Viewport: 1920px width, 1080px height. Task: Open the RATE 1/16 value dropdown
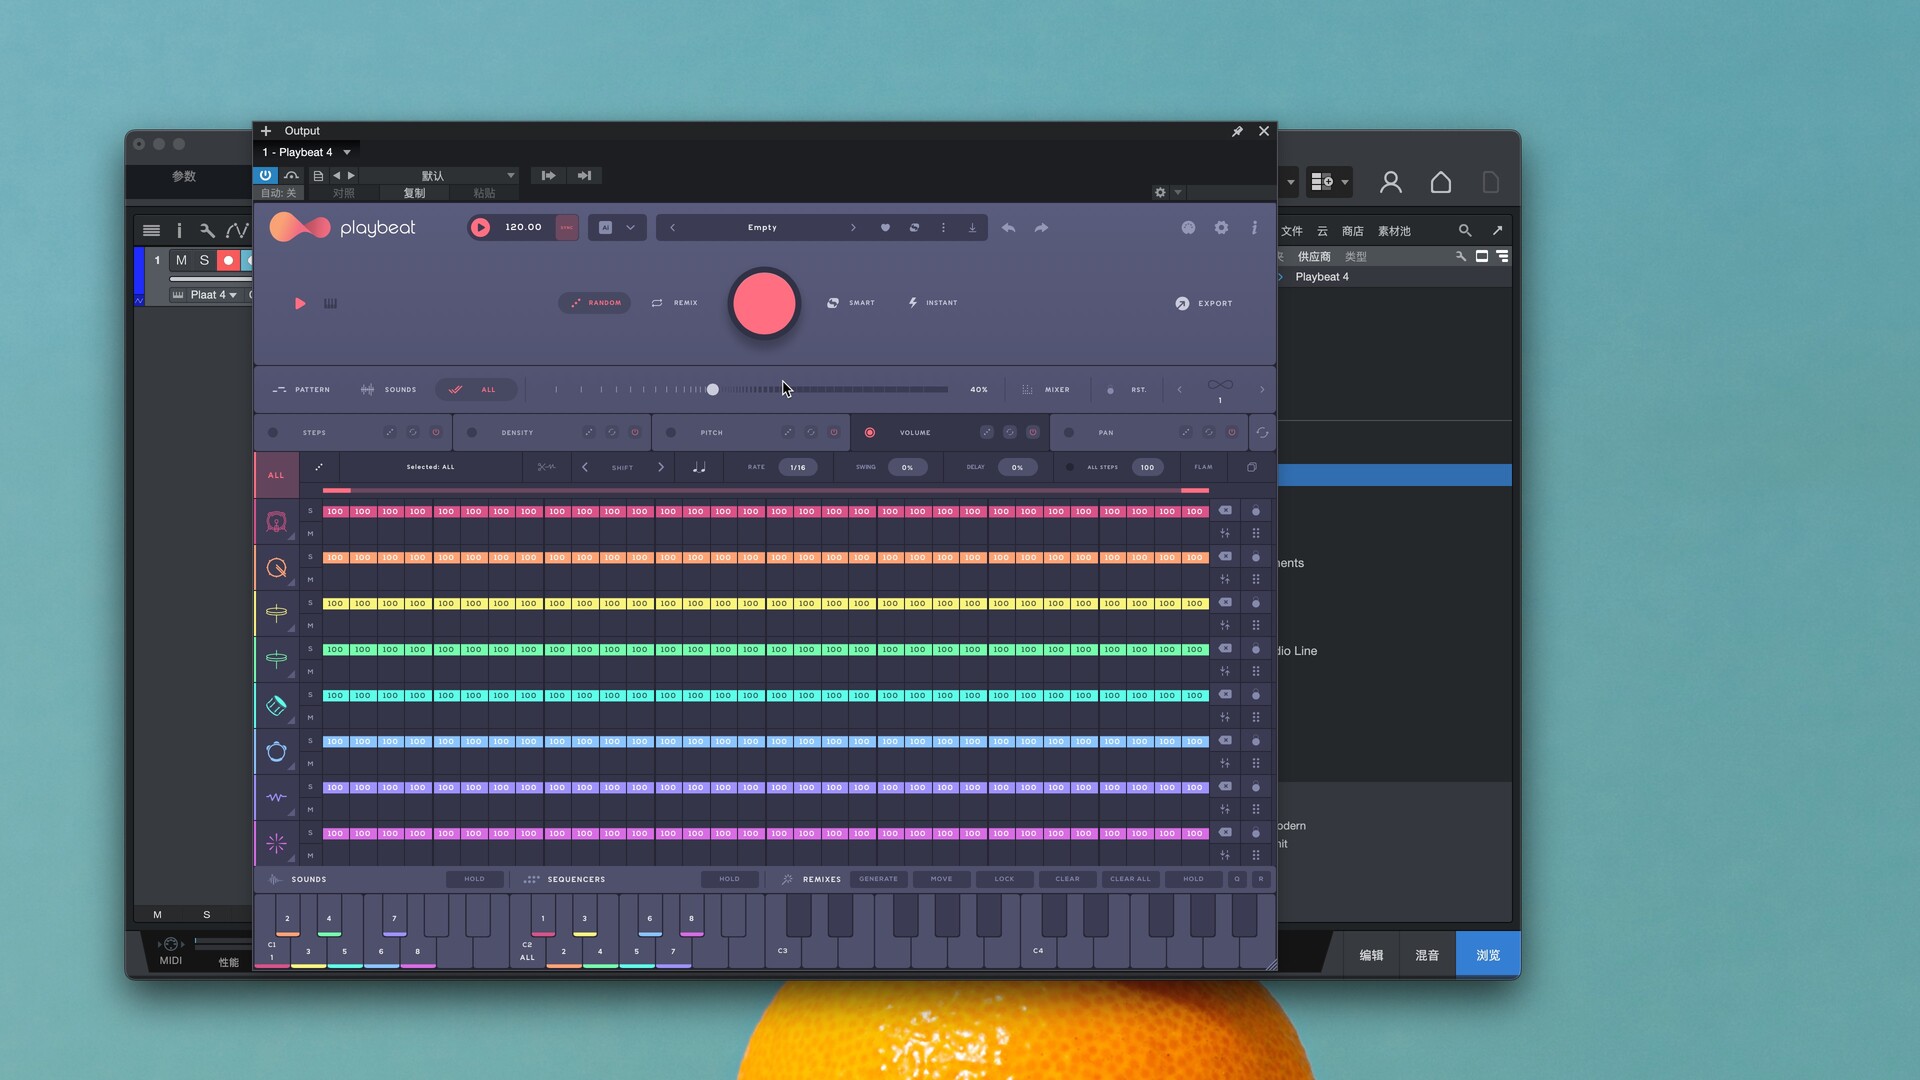point(798,467)
